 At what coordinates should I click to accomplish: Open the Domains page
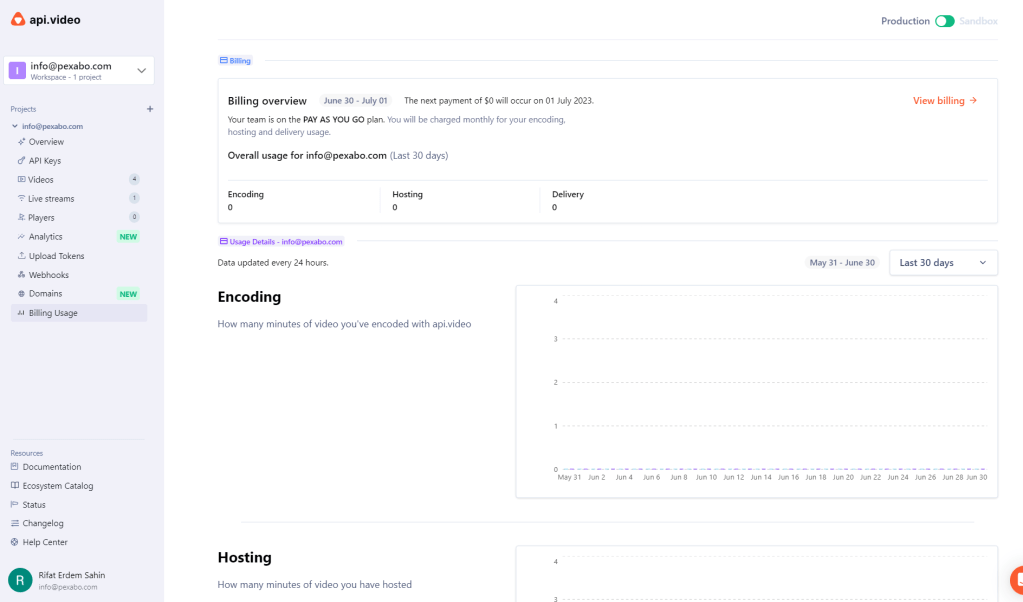[46, 293]
